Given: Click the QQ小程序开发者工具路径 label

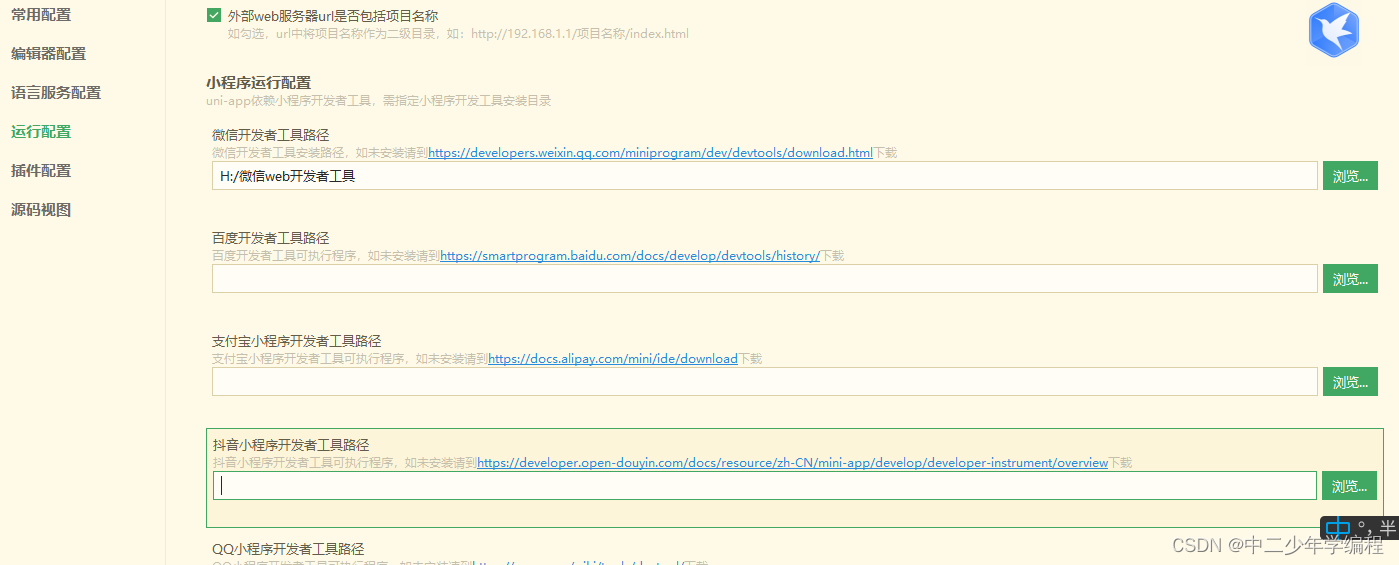Looking at the screenshot, I should (288, 549).
